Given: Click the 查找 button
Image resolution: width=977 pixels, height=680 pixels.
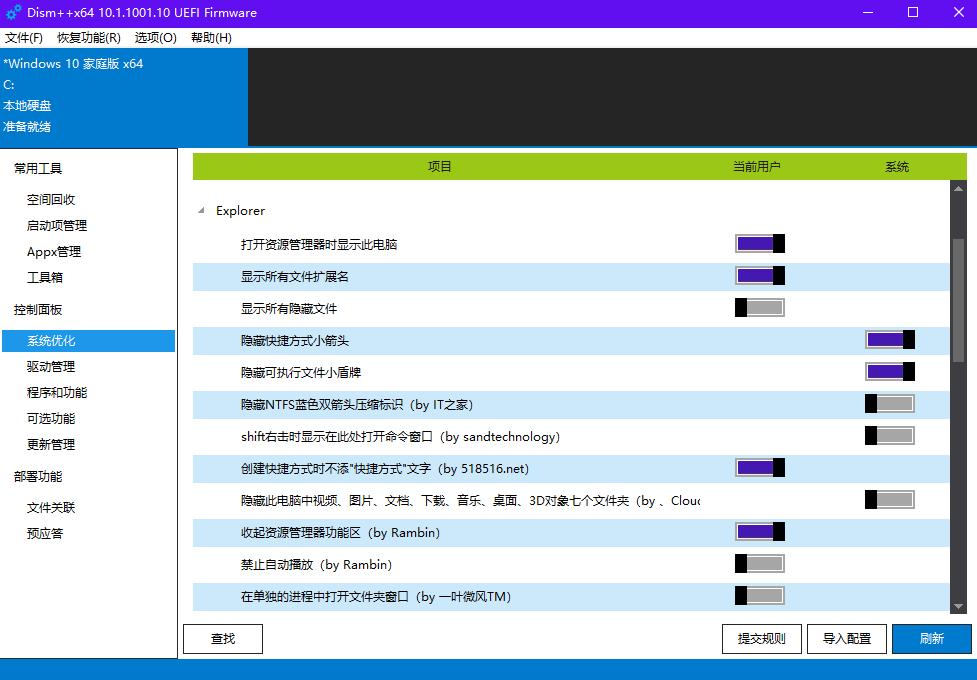Looking at the screenshot, I should (223, 639).
